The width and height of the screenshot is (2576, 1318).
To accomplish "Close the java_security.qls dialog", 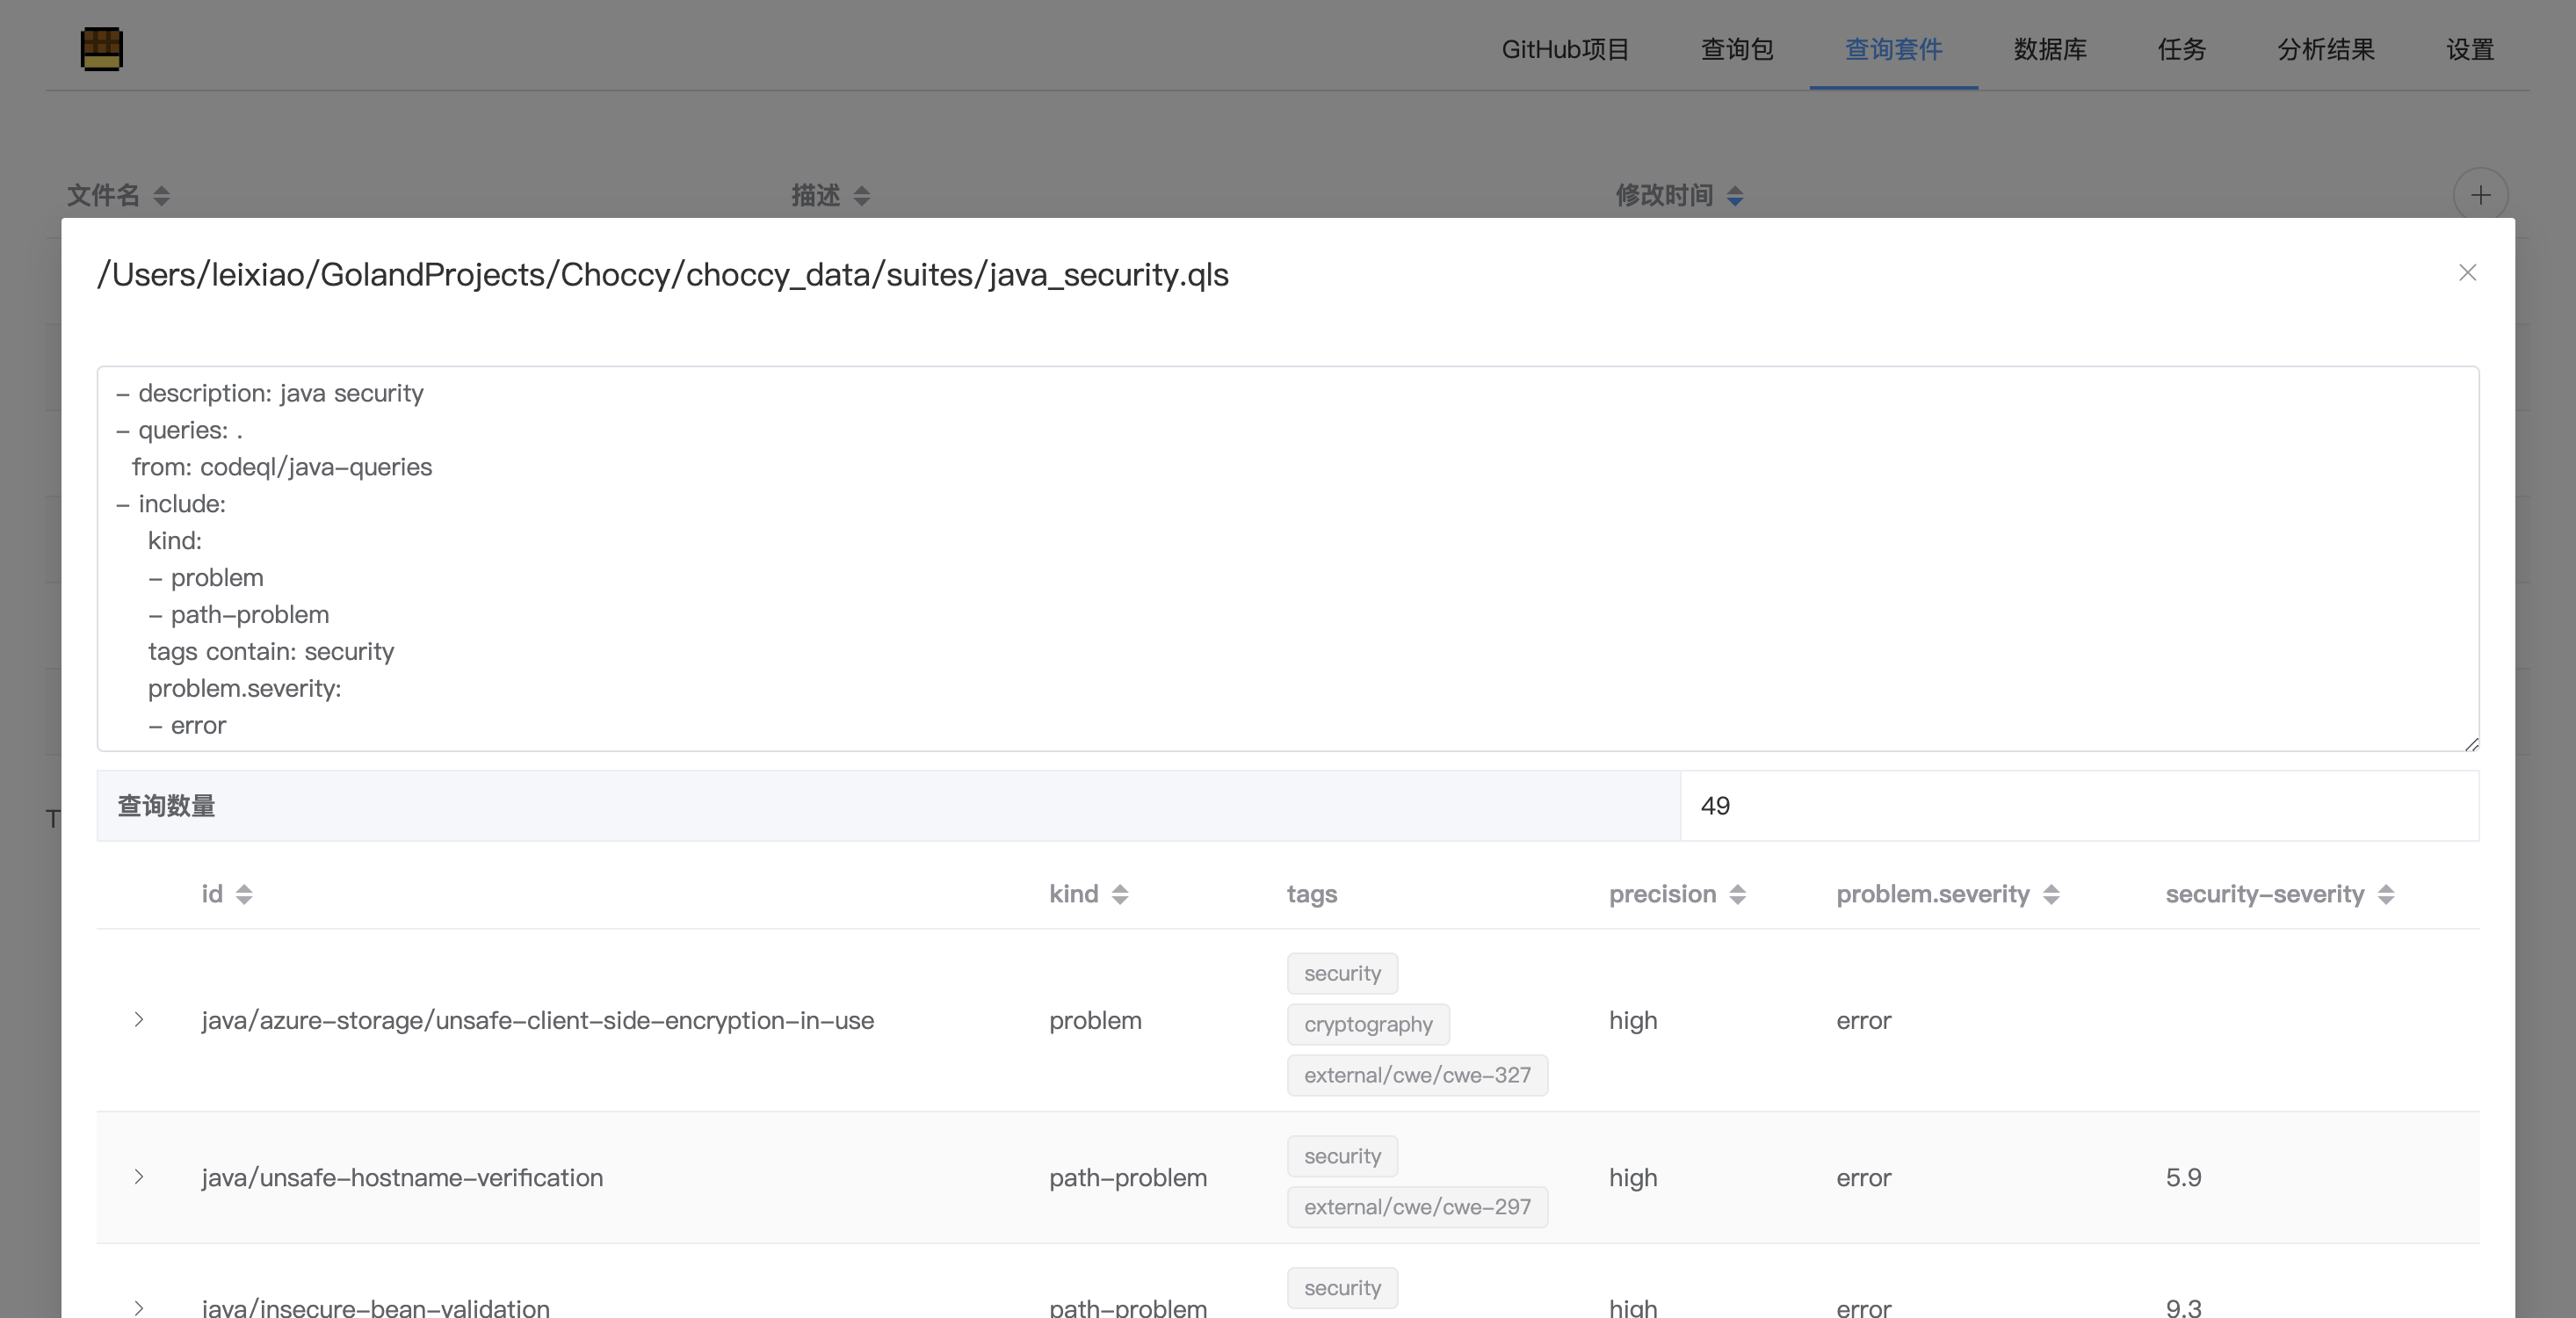I will pyautogui.click(x=2467, y=273).
